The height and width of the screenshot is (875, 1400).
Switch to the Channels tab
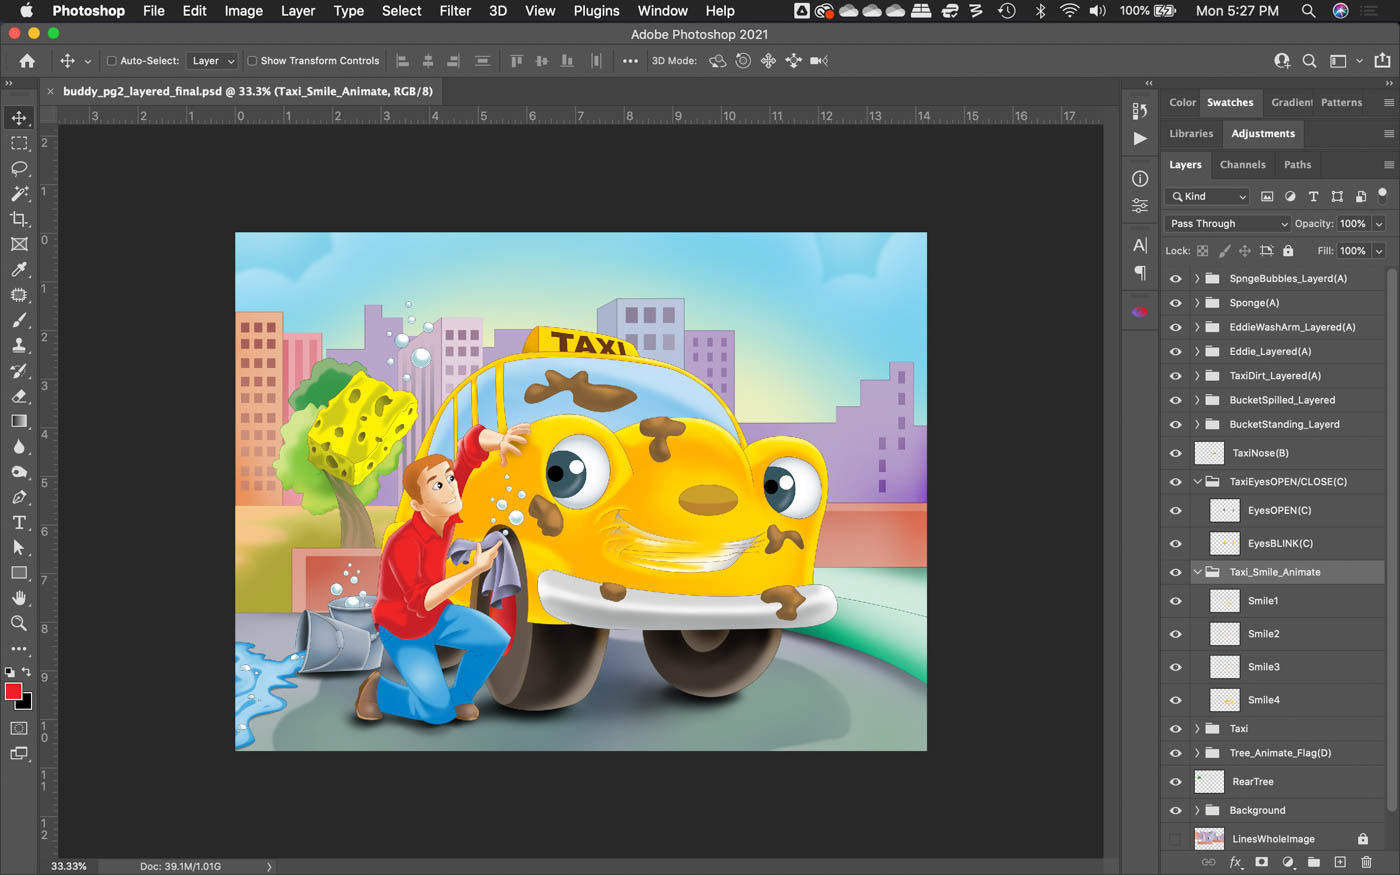(x=1242, y=165)
